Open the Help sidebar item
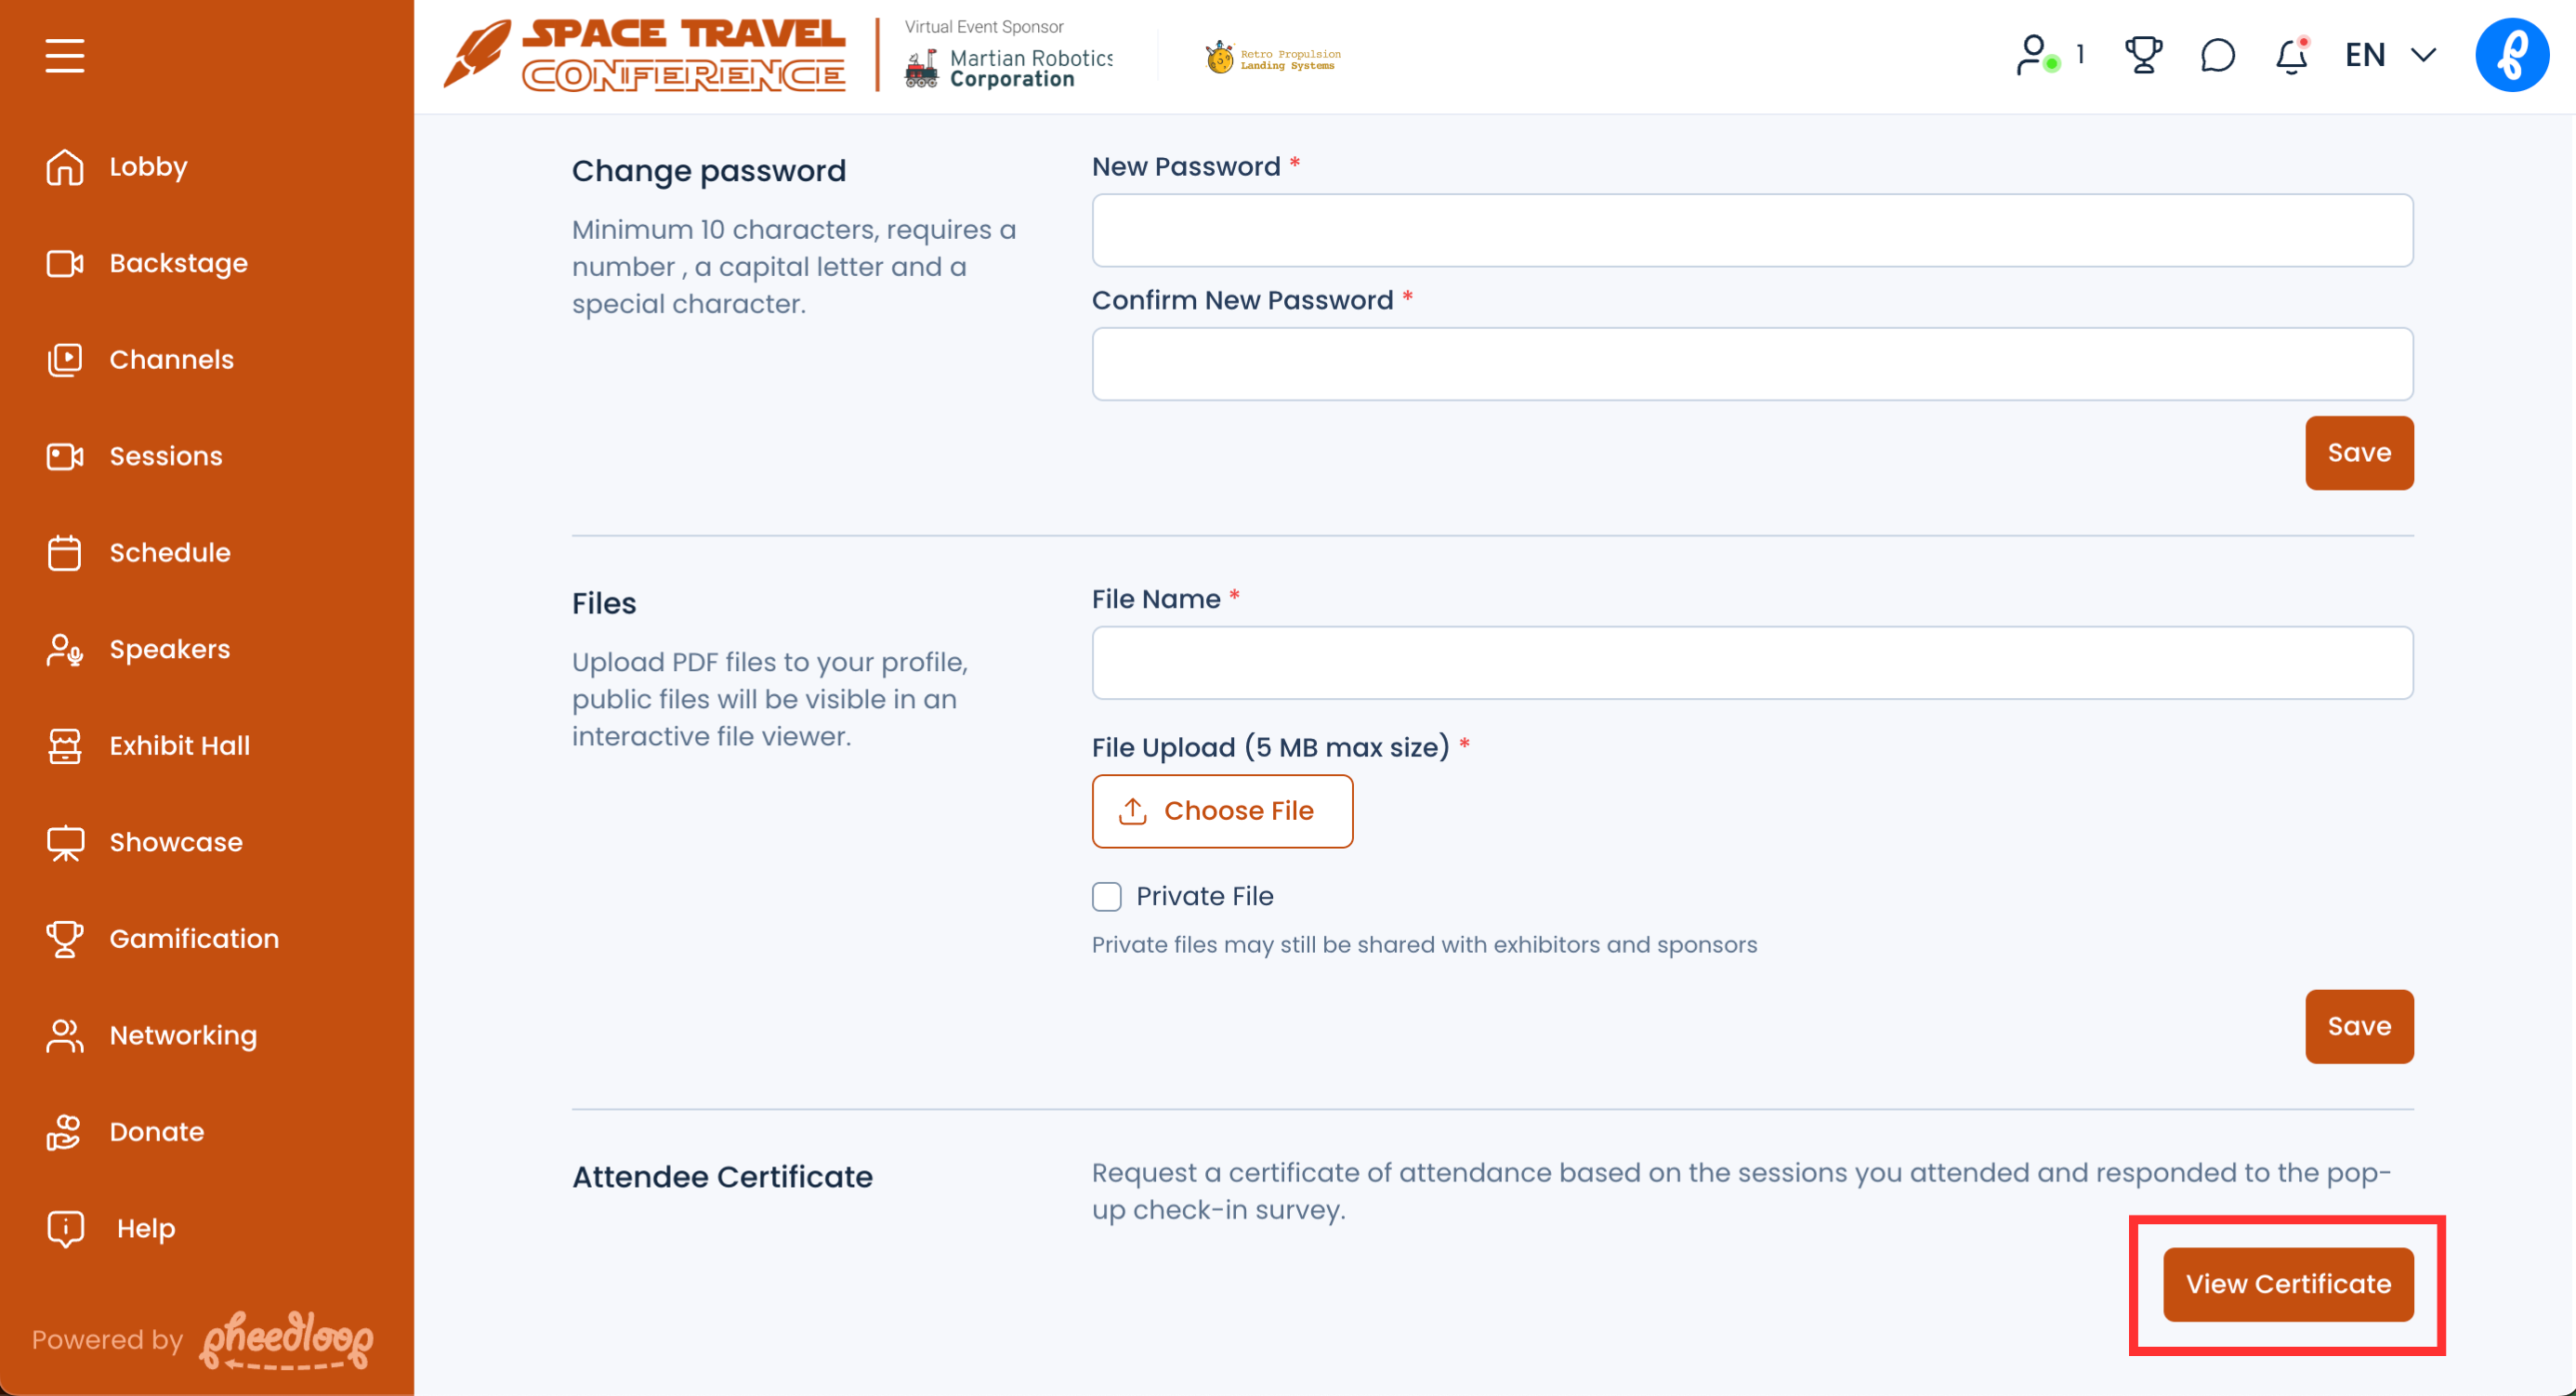The height and width of the screenshot is (1396, 2576). (x=145, y=1228)
